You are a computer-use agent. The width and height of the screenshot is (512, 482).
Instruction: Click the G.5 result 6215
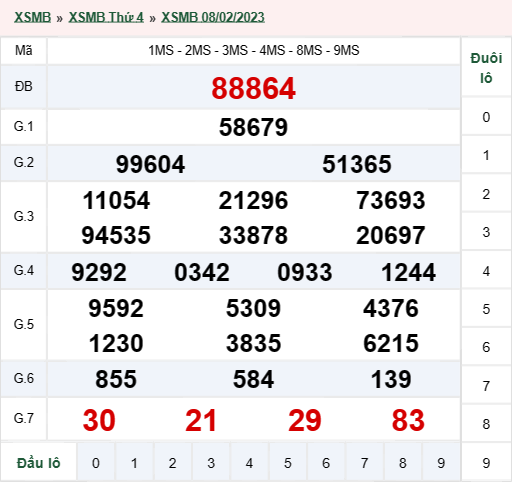(391, 343)
